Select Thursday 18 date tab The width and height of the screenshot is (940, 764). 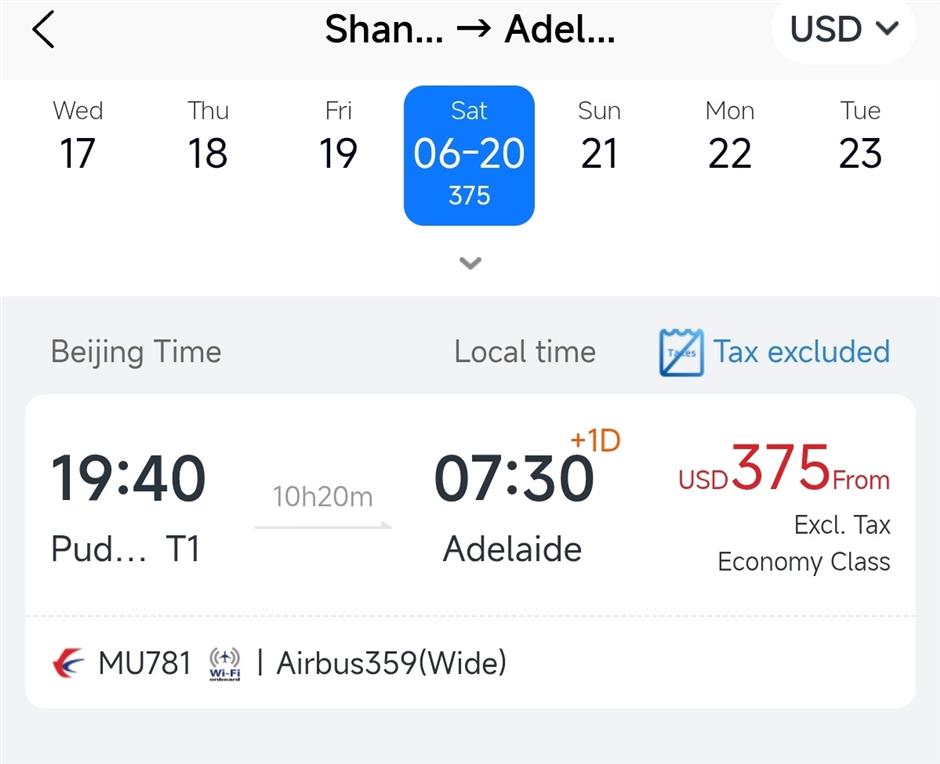pos(208,137)
